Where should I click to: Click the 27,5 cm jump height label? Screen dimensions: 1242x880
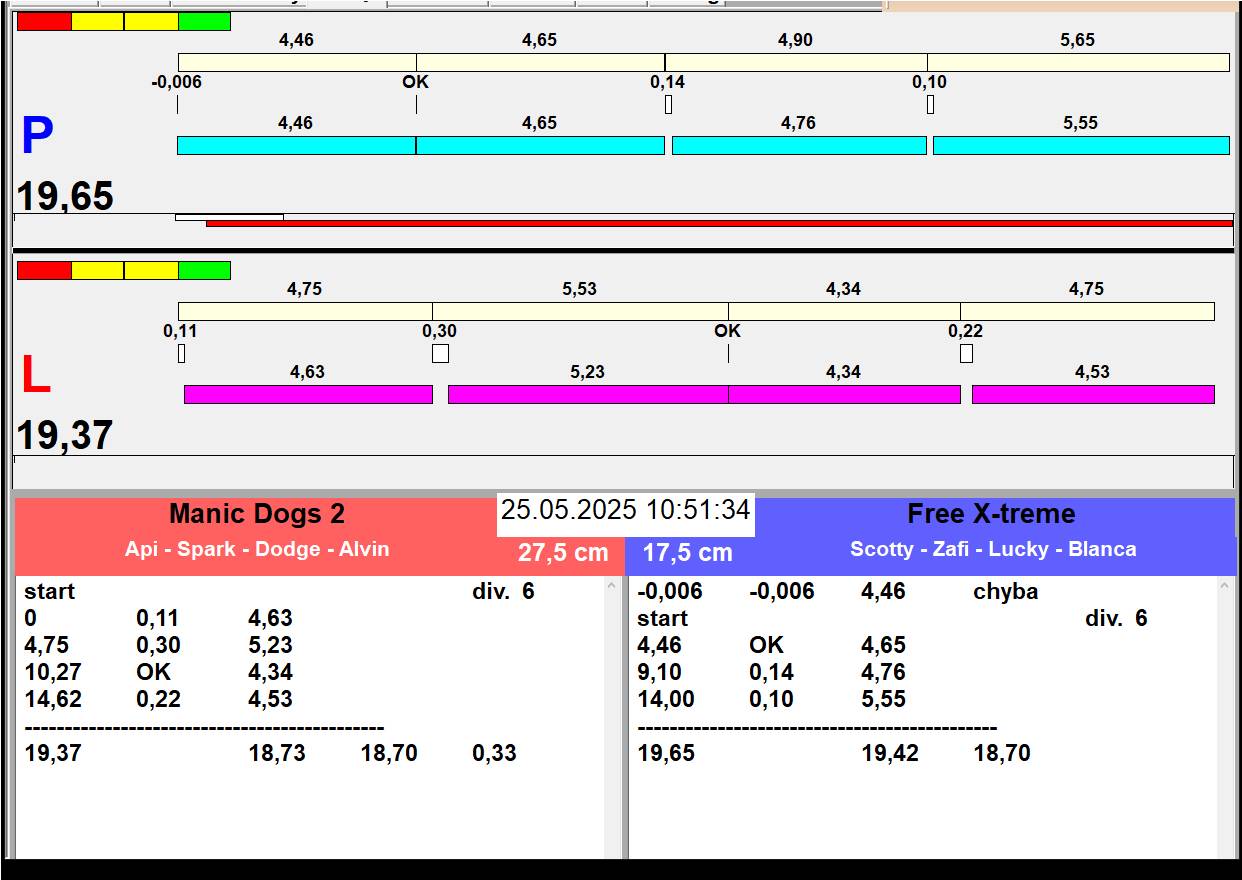point(563,553)
